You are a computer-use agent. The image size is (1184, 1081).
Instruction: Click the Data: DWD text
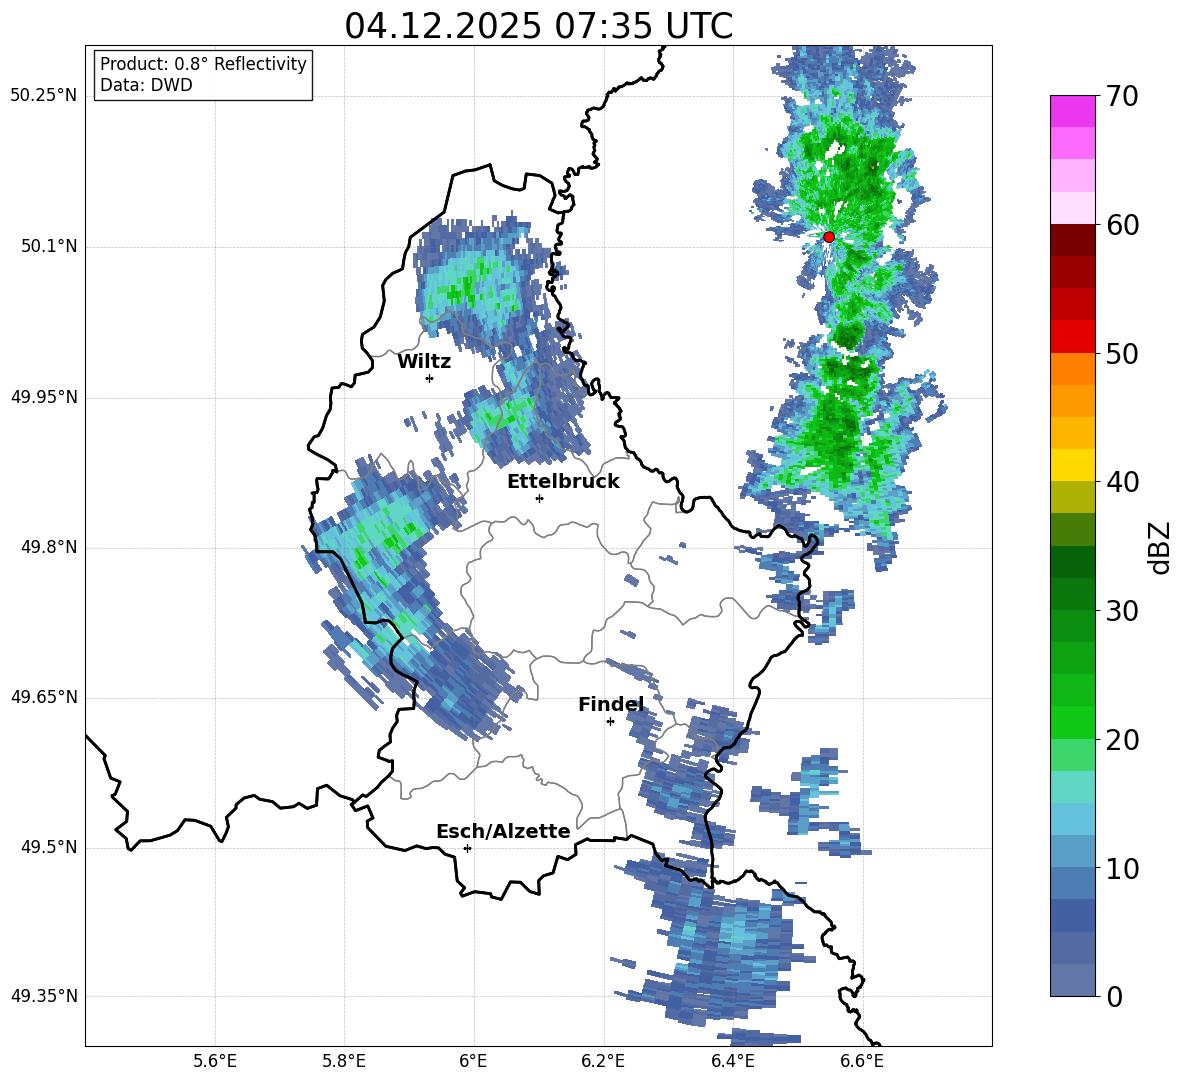click(x=146, y=85)
